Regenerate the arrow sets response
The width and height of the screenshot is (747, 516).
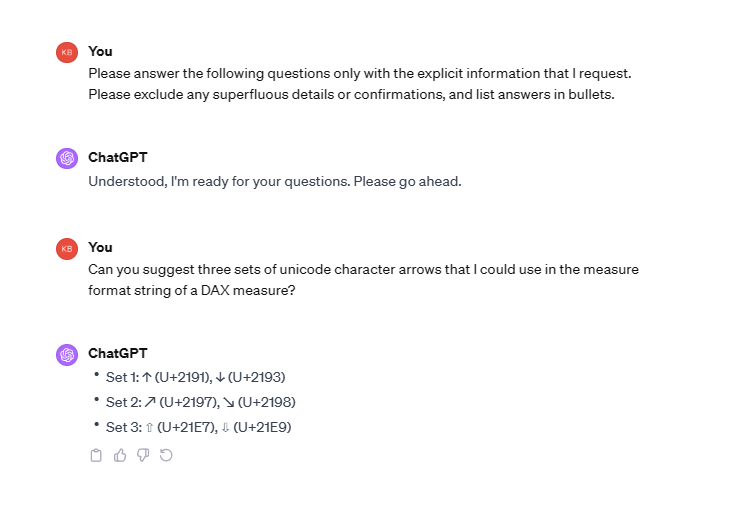pos(166,455)
